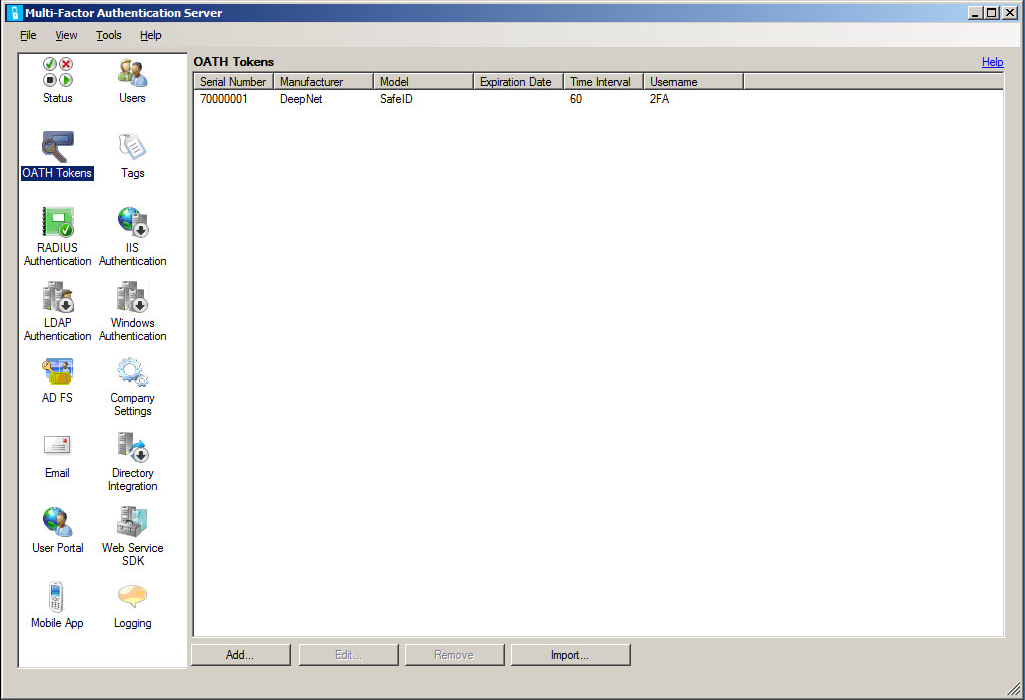The width and height of the screenshot is (1025, 700).
Task: Click the DeepNet manufacturer cell
Action: click(x=301, y=99)
